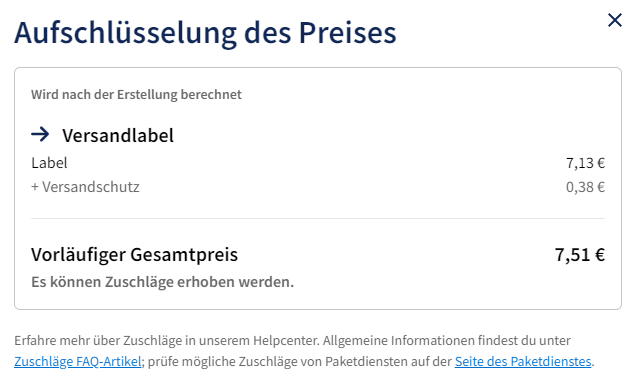Image resolution: width=637 pixels, height=387 pixels.
Task: Click the Aufschlüsselung des Preises title
Action: tap(205, 32)
